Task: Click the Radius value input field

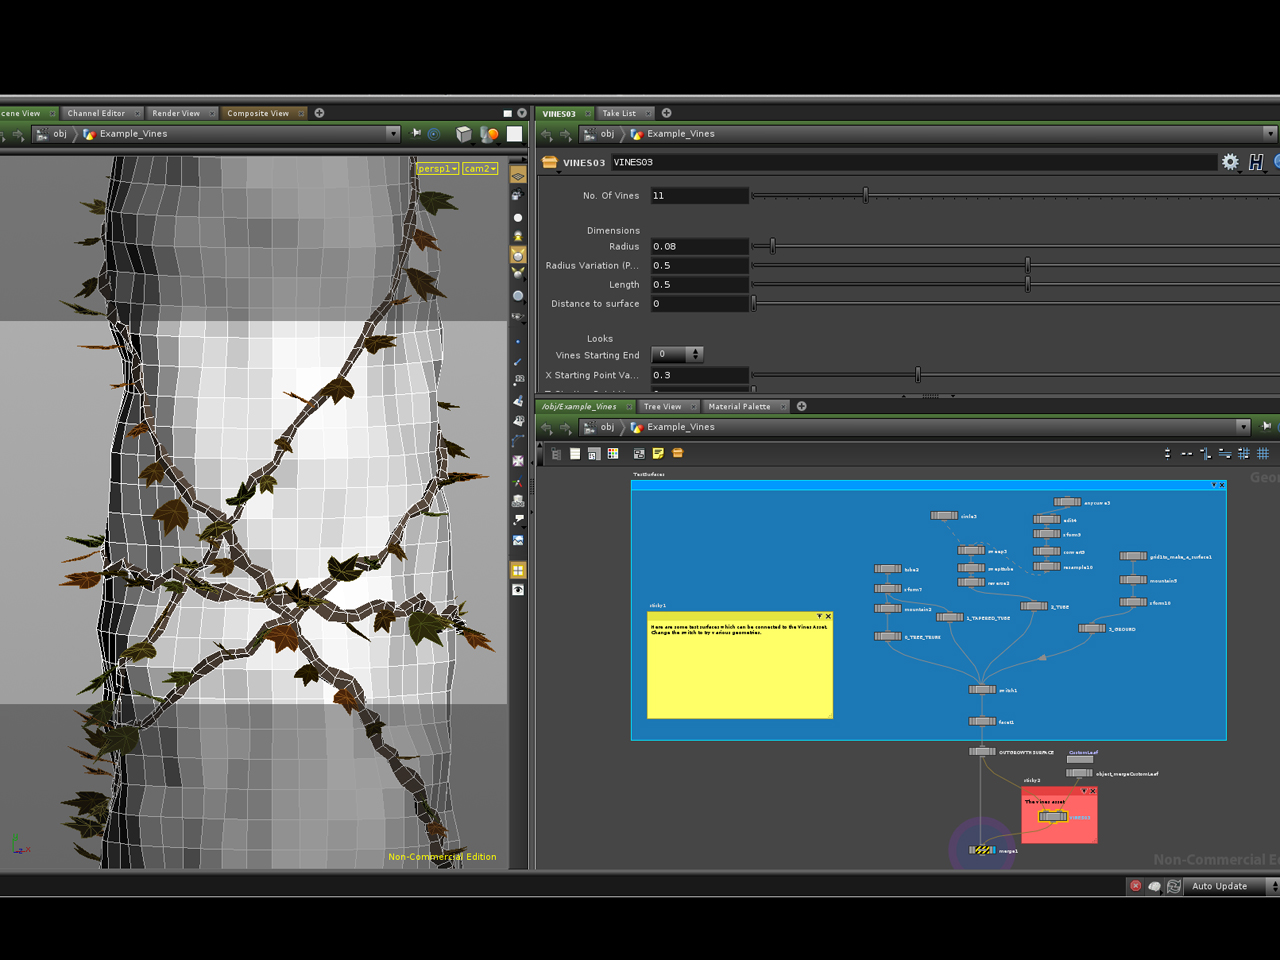Action: tap(698, 246)
